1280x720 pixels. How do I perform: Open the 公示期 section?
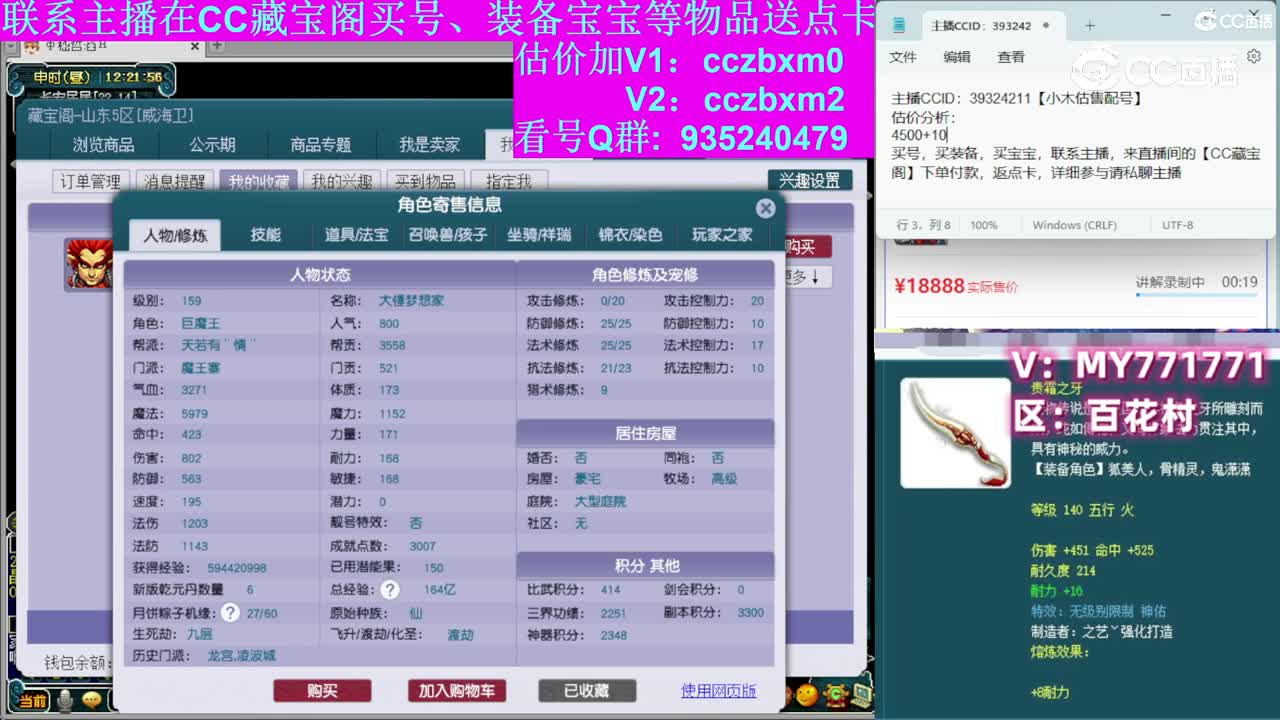212,145
